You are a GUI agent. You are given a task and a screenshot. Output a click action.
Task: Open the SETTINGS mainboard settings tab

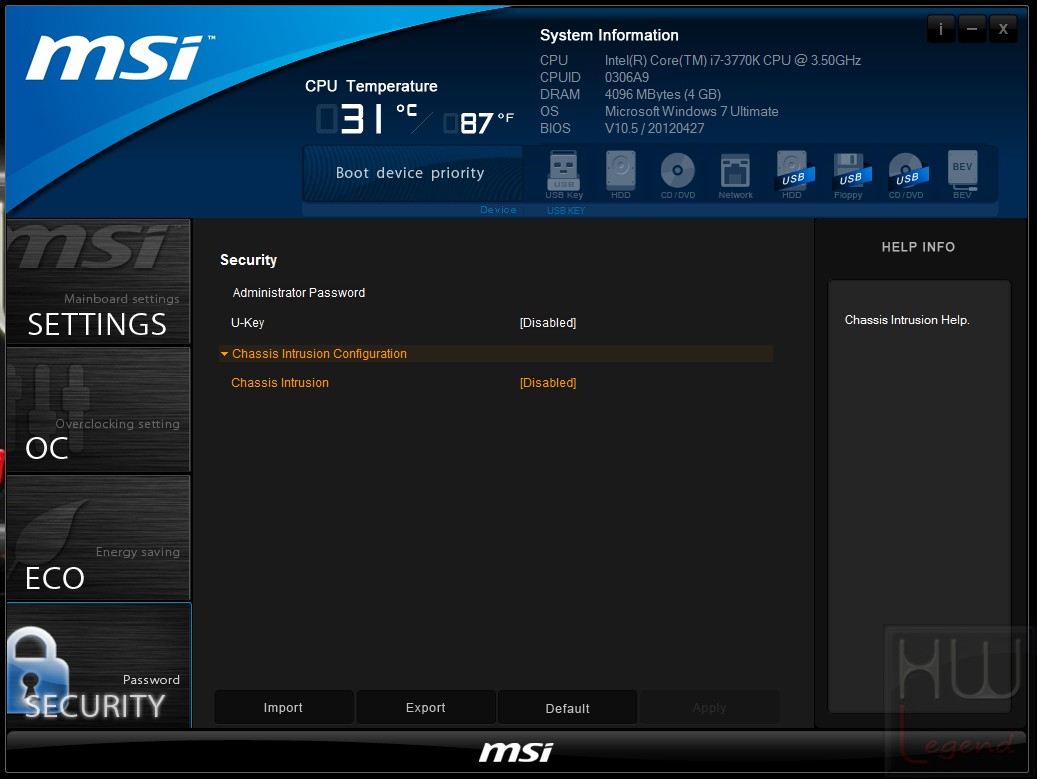(98, 282)
